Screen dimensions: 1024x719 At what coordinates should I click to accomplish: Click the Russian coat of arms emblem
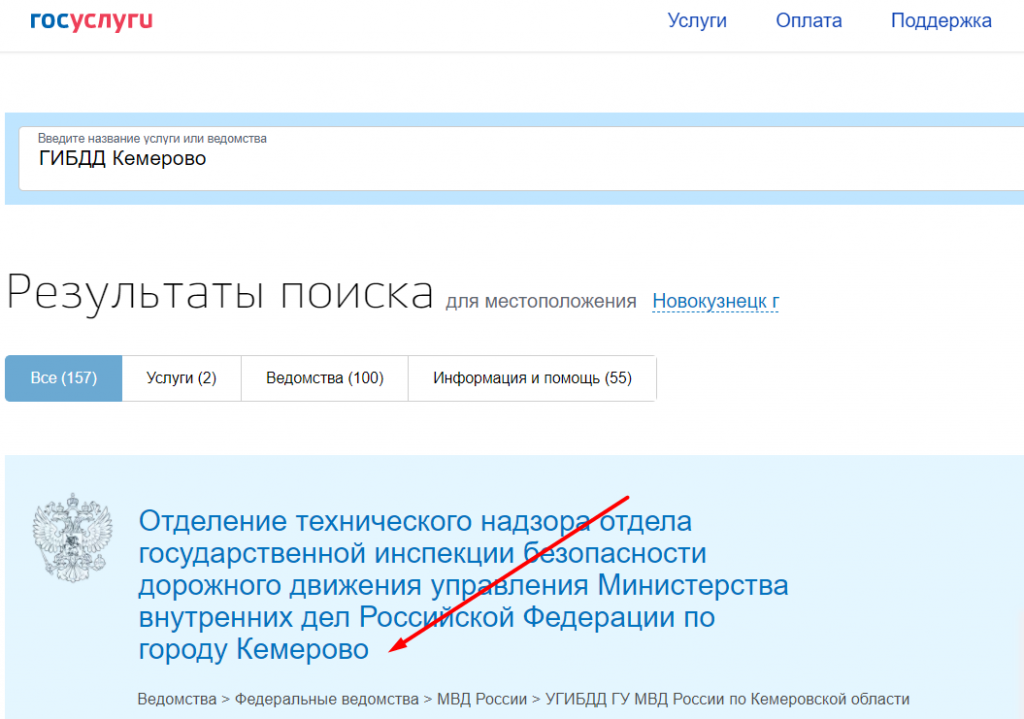click(72, 537)
